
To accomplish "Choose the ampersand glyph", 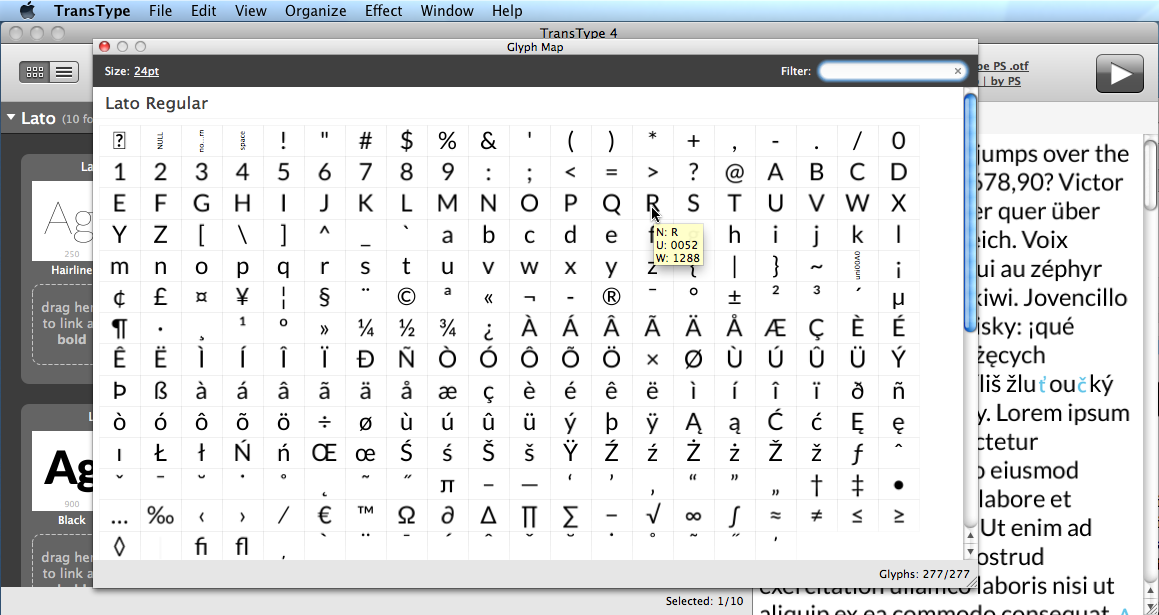I will coord(488,140).
